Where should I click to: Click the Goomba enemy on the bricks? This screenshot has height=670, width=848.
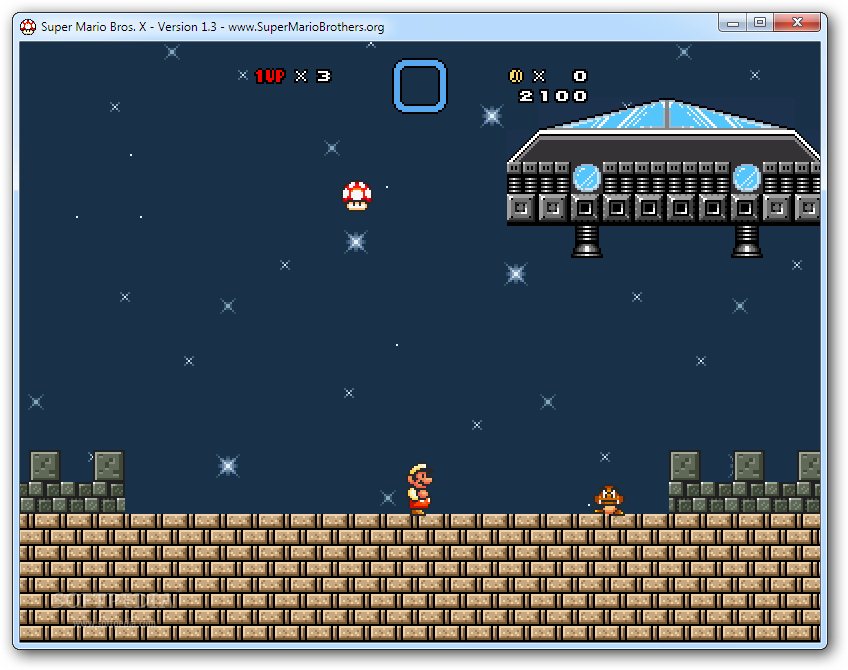[609, 500]
